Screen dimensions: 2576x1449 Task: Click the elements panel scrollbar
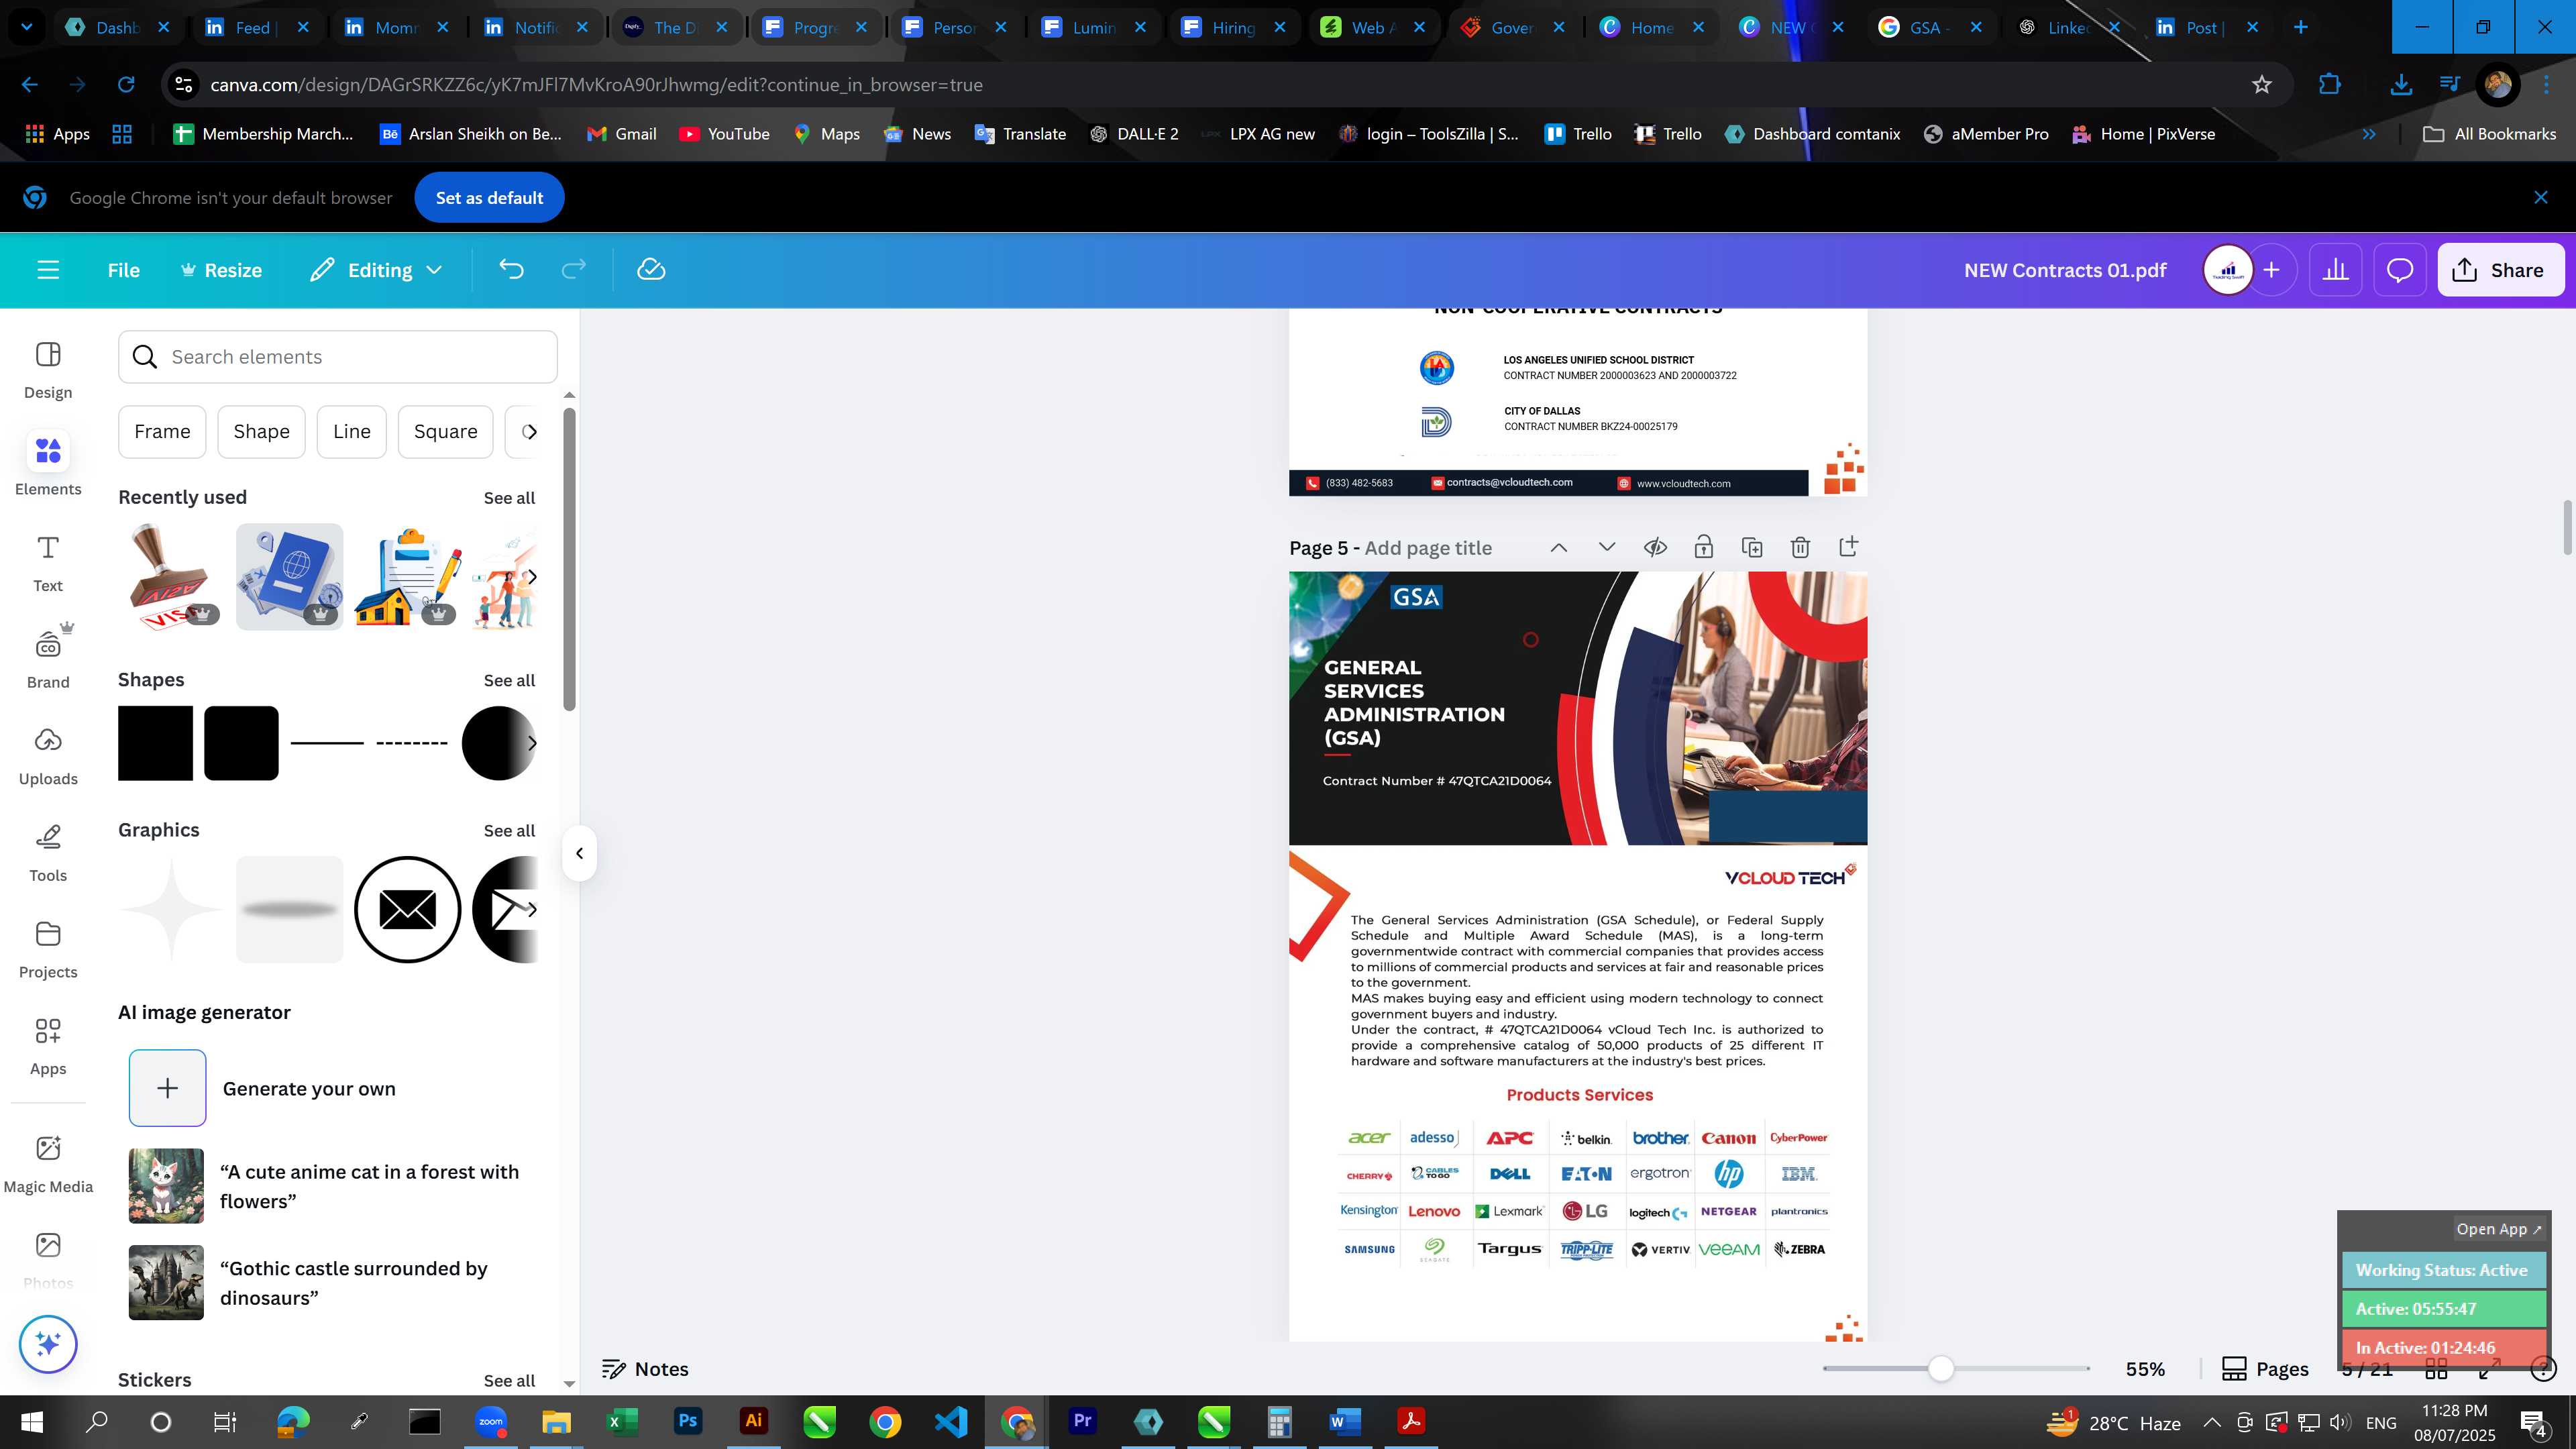569,560
